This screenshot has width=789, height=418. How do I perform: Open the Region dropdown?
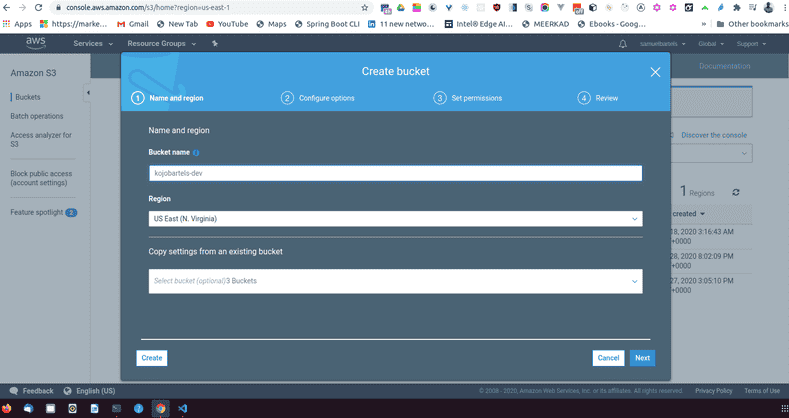(396, 219)
